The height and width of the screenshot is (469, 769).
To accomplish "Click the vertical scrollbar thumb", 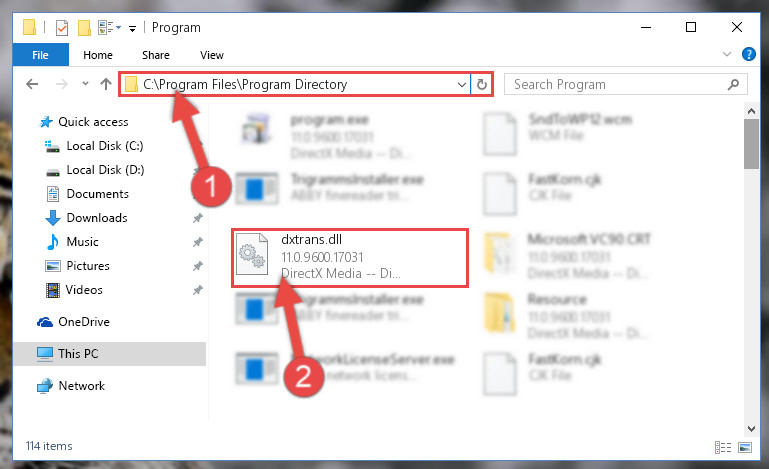I will pos(751,144).
